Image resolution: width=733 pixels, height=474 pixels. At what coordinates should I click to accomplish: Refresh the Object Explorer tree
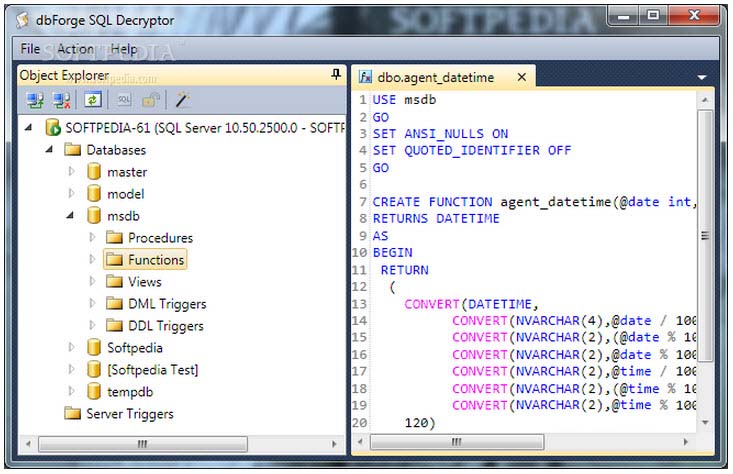[92, 100]
